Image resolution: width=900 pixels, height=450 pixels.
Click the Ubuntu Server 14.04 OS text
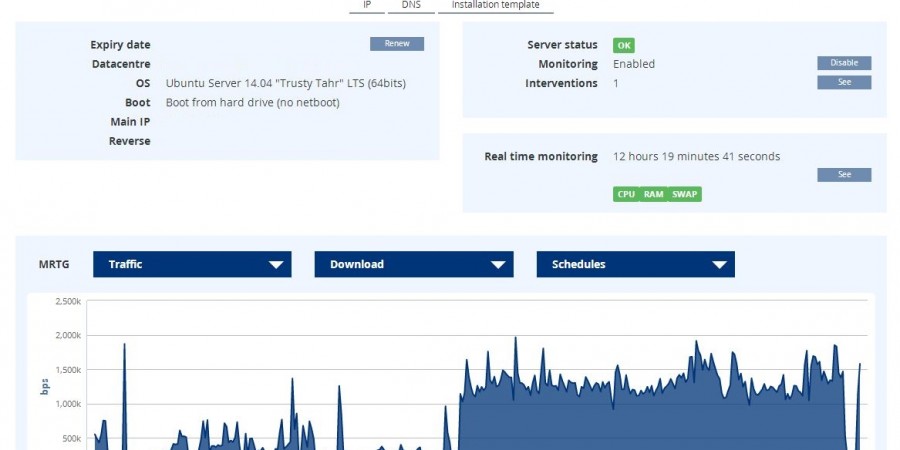click(x=286, y=83)
